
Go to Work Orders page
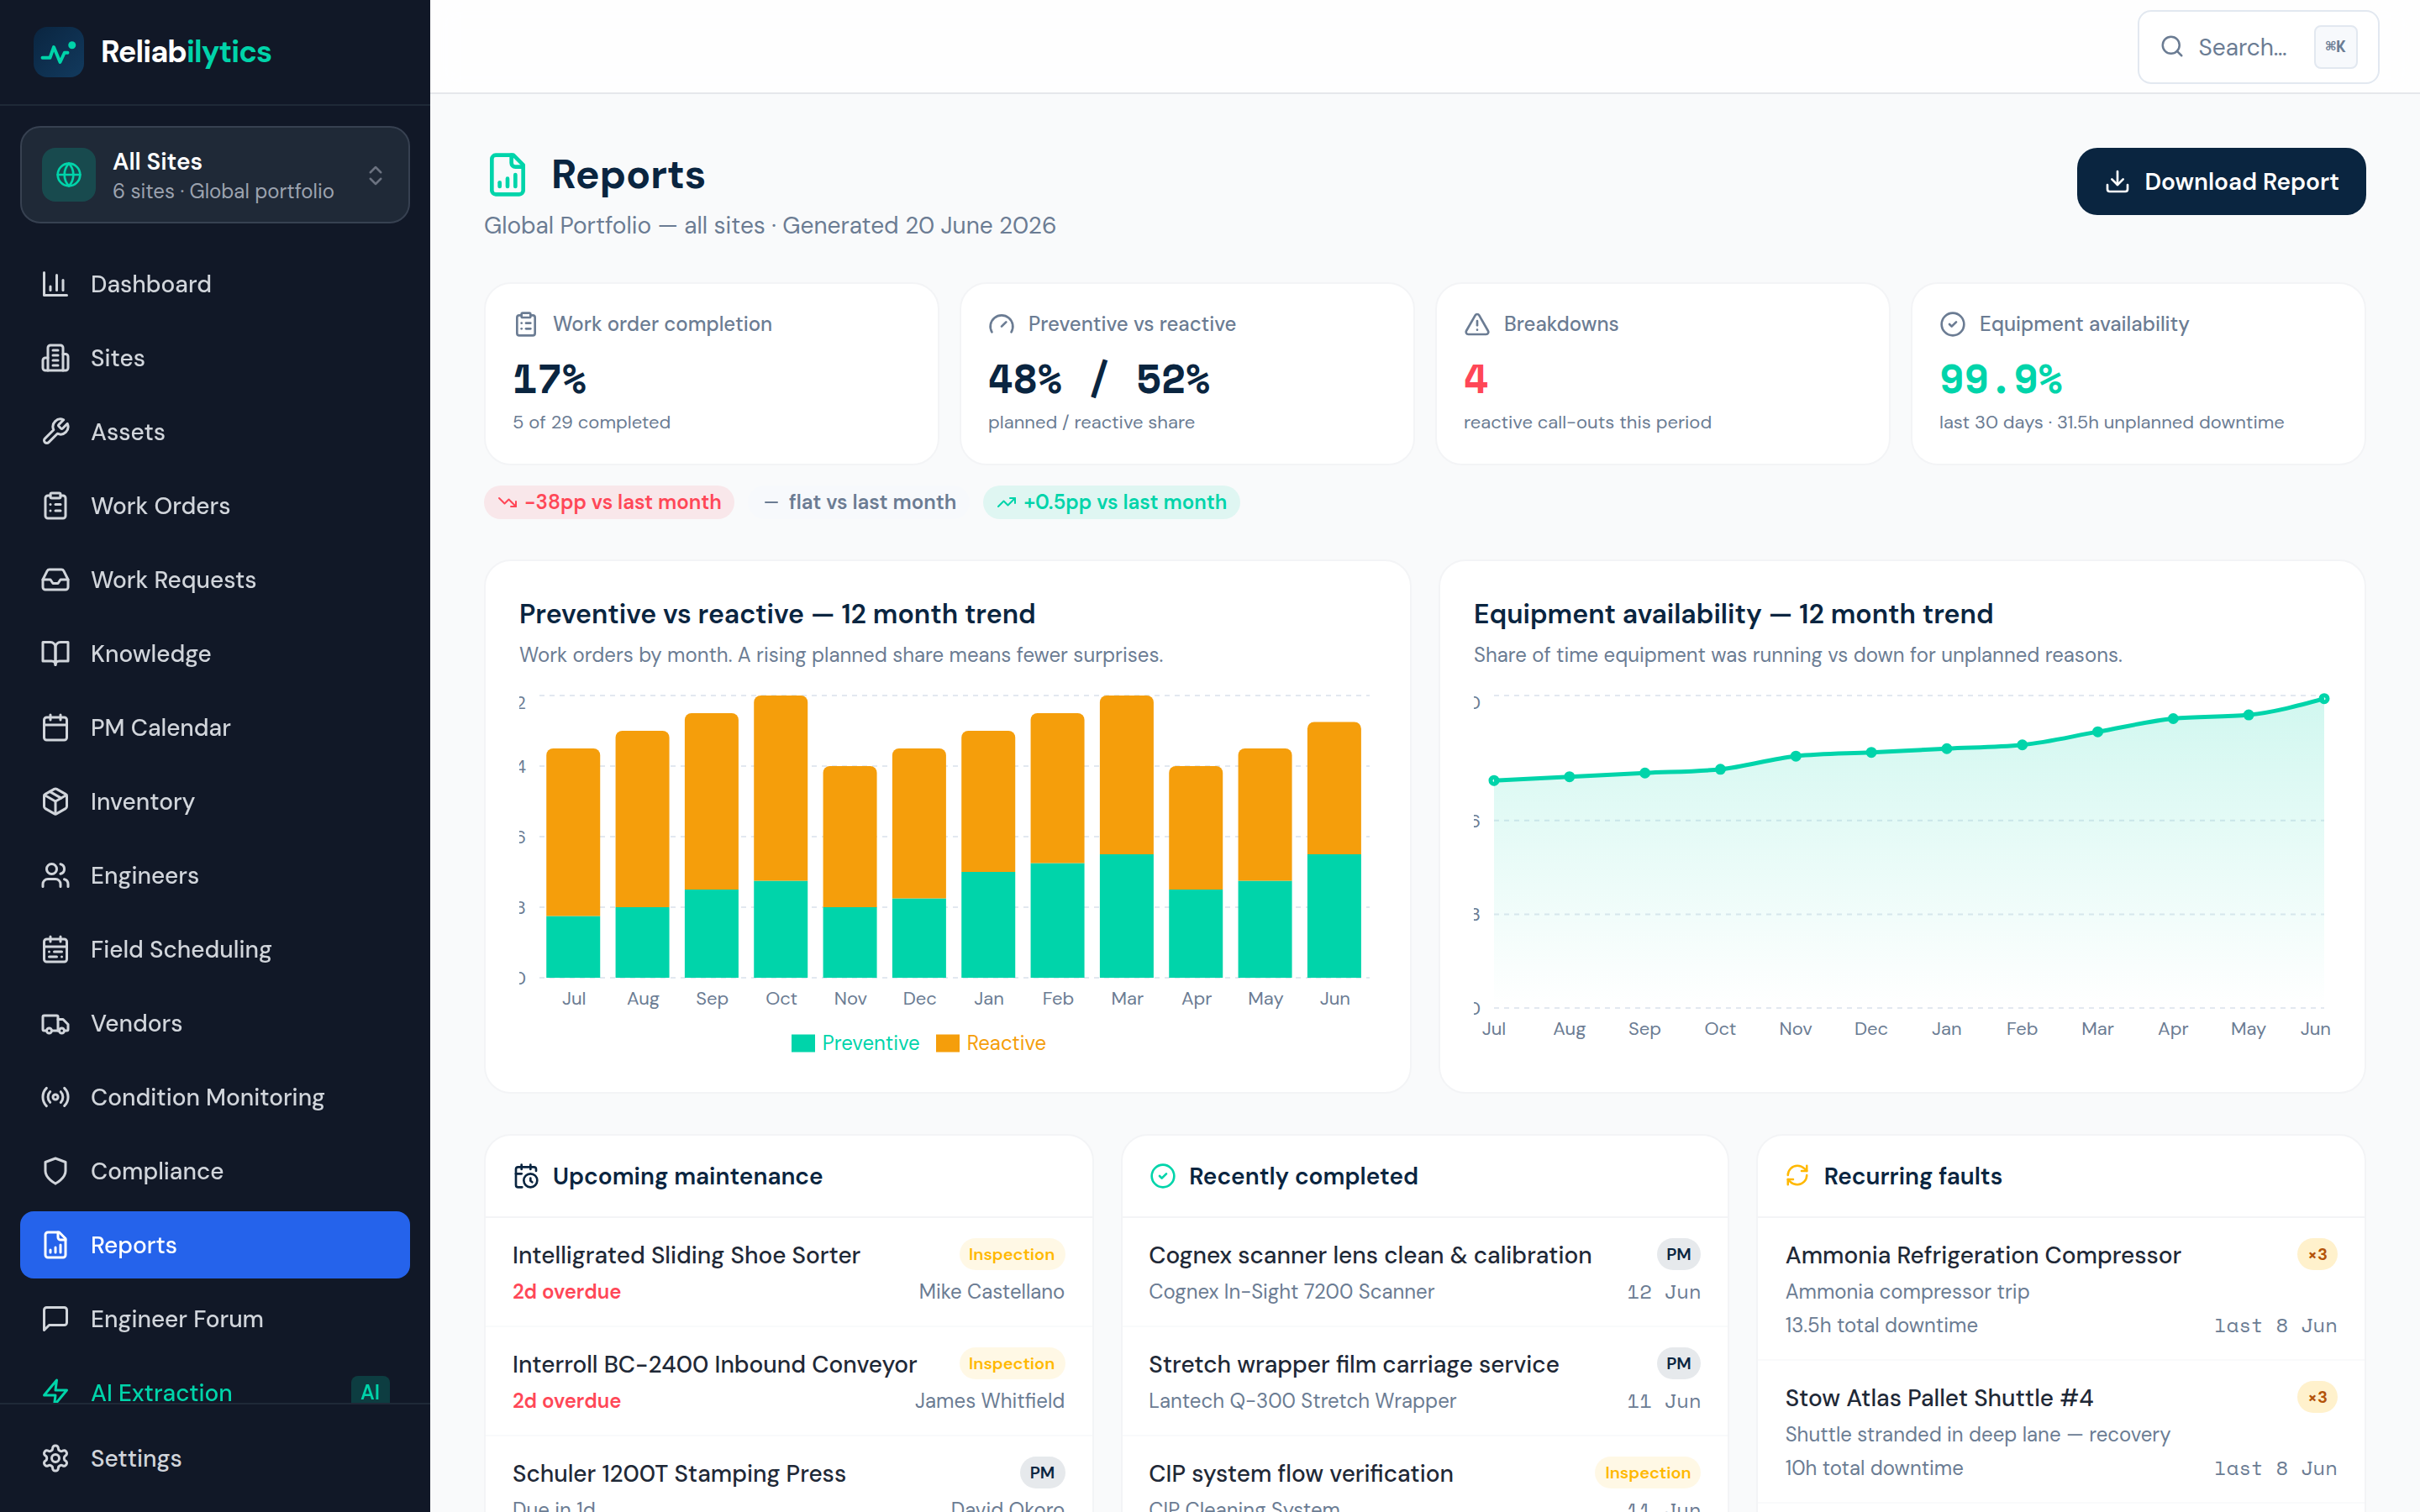(x=215, y=506)
